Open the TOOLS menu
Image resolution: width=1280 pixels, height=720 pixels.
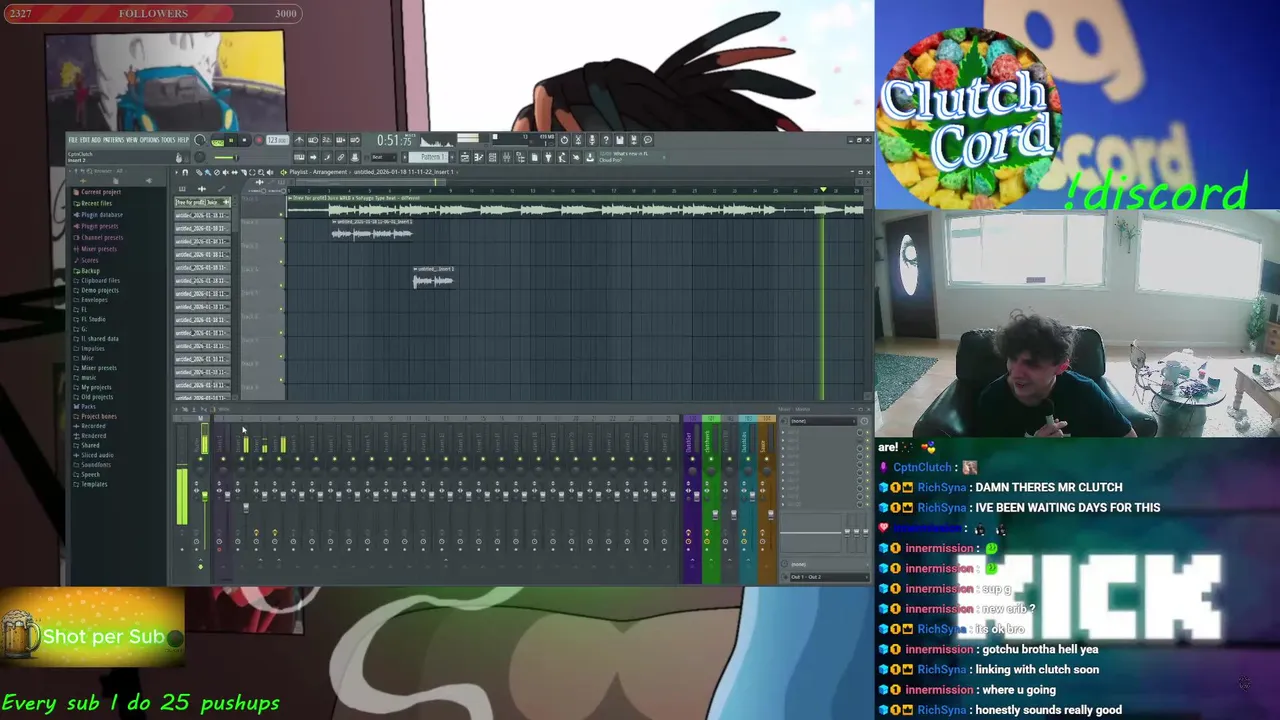[x=168, y=140]
